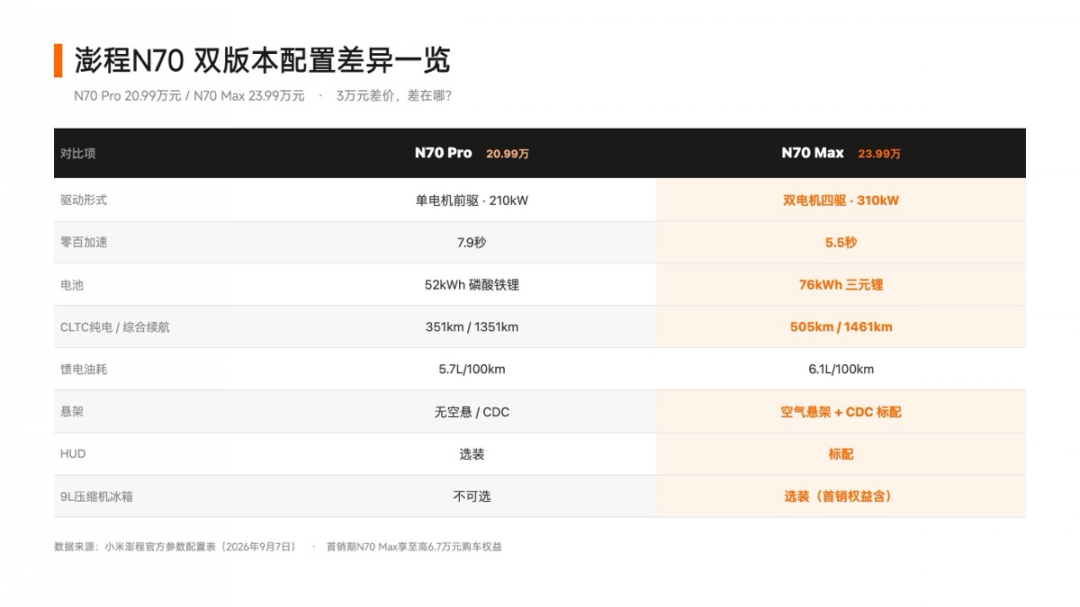Screen dimensions: 1080x607
Task: Click cell 选装（首销权益含）
Action: [838, 496]
